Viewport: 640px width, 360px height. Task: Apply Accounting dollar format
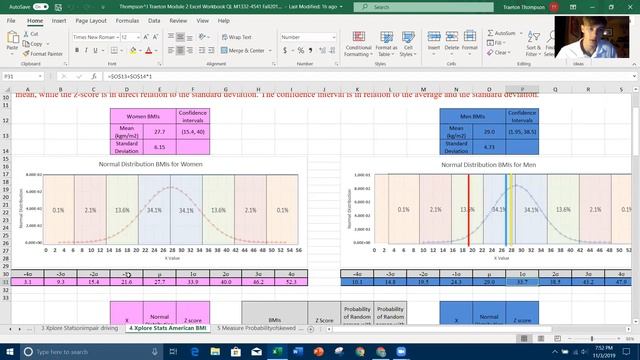[x=284, y=51]
